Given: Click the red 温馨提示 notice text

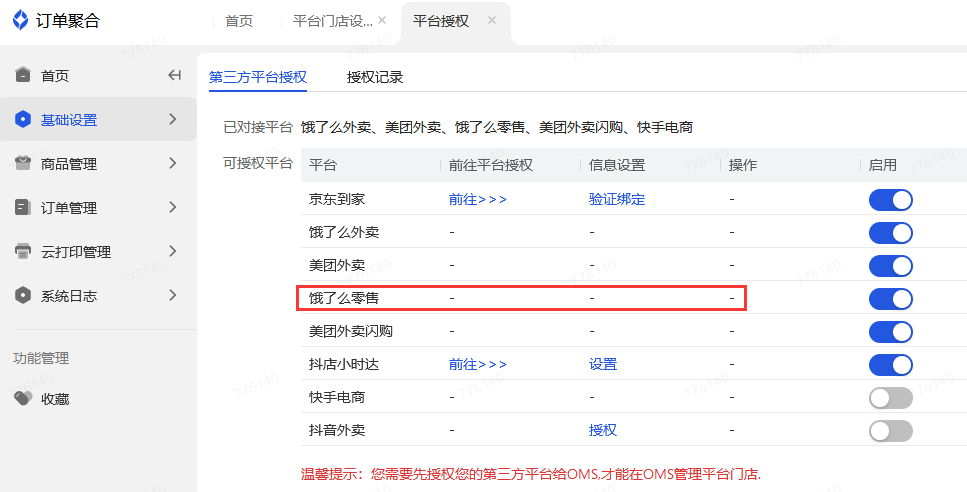Looking at the screenshot, I should 531,474.
